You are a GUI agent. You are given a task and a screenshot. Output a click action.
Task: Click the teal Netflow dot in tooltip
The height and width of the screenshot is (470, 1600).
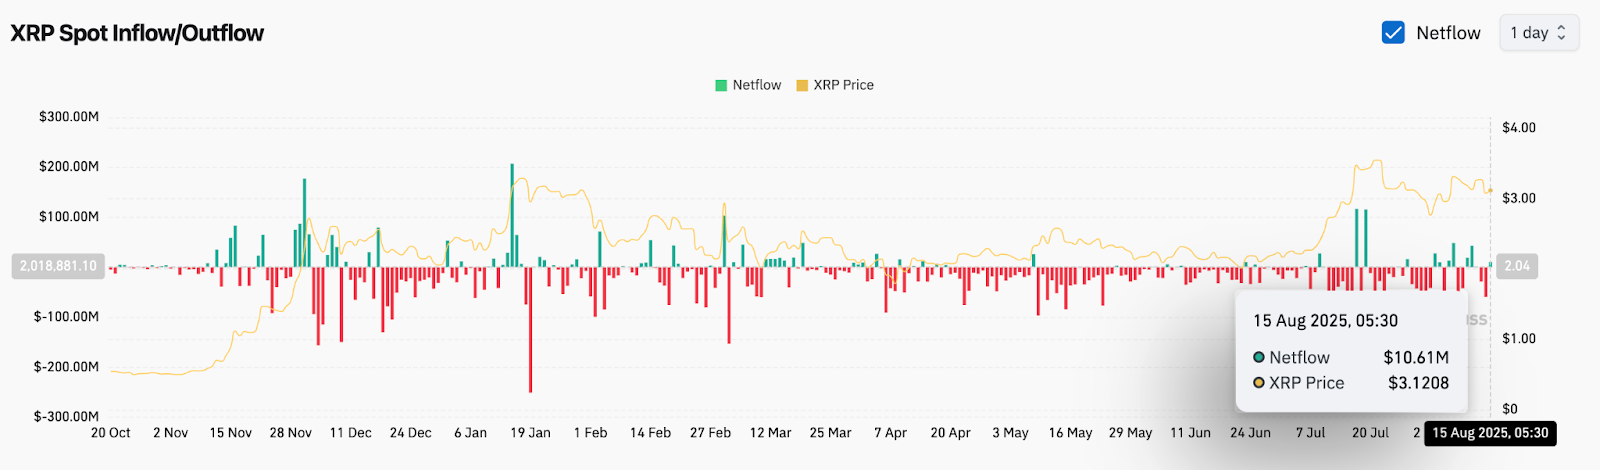point(1259,357)
